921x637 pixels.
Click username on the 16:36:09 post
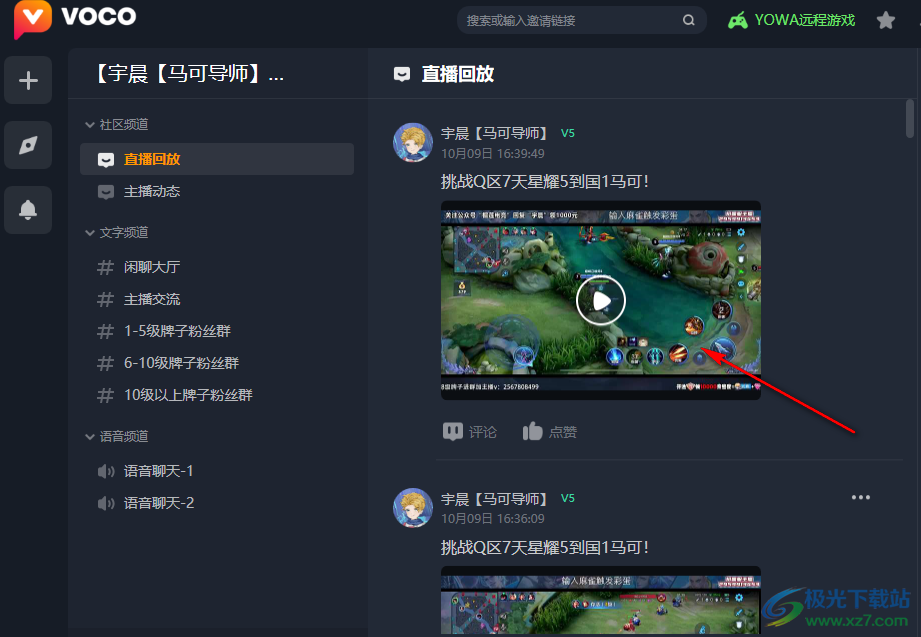pyautogui.click(x=495, y=499)
